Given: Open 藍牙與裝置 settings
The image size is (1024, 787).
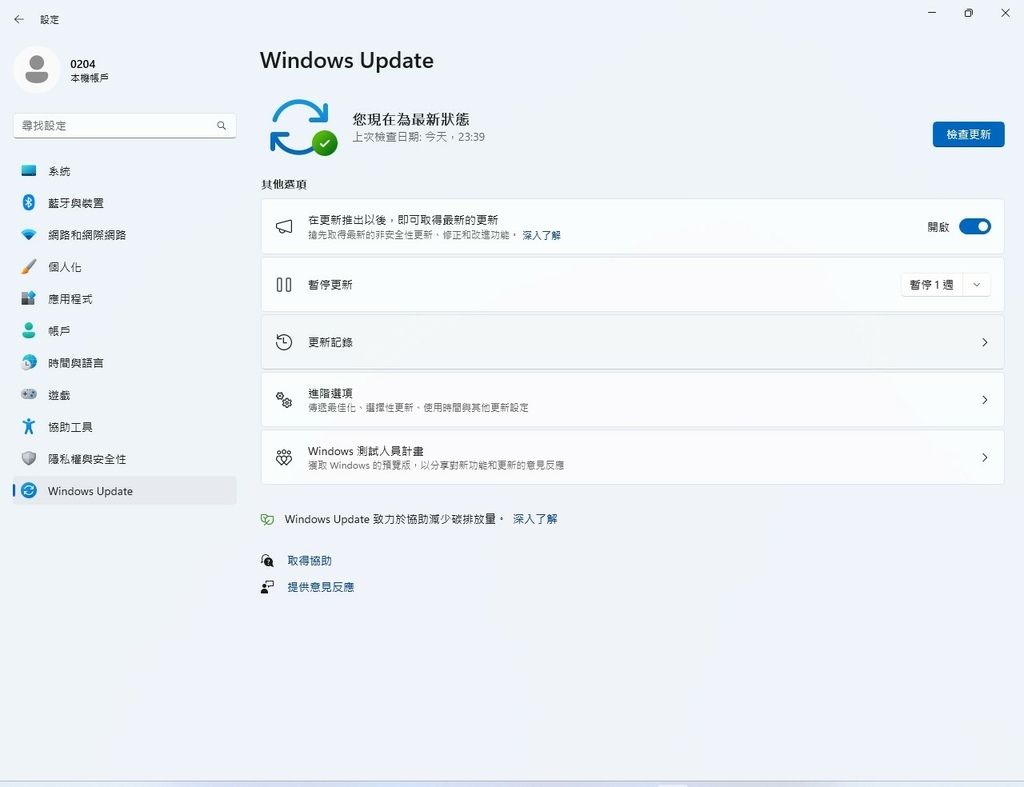Looking at the screenshot, I should (x=125, y=202).
